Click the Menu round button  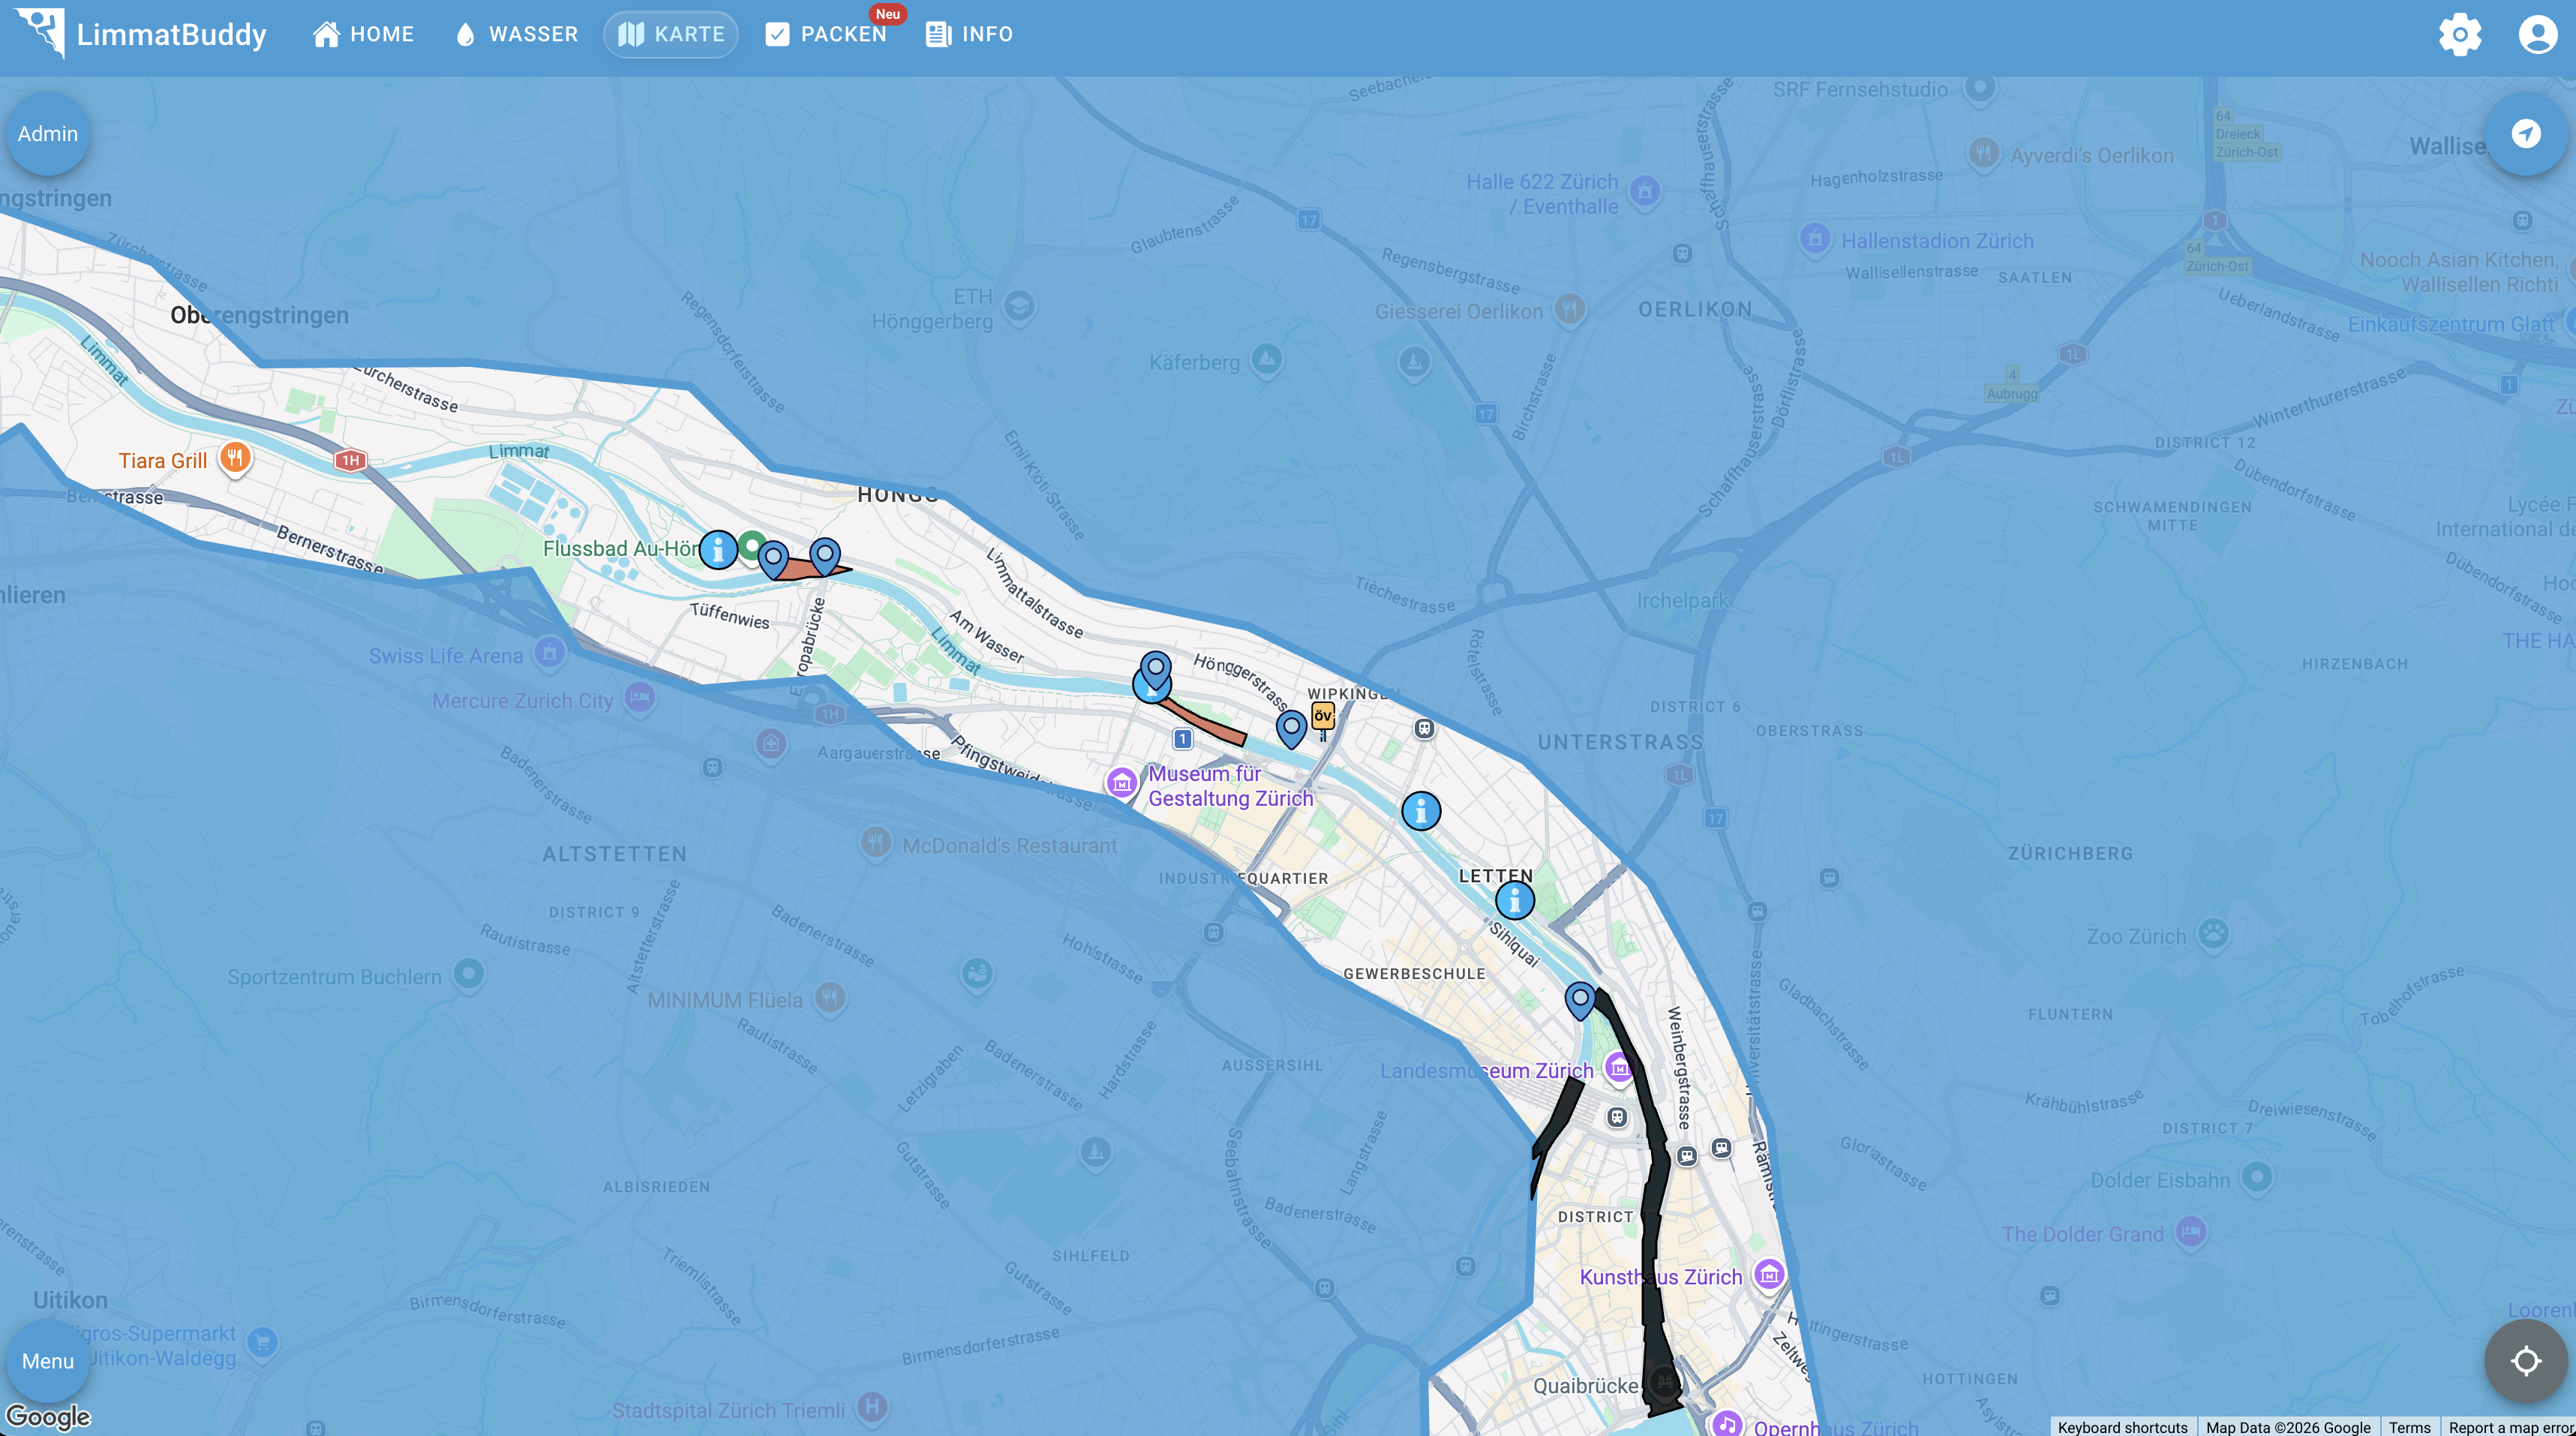pyautogui.click(x=48, y=1361)
